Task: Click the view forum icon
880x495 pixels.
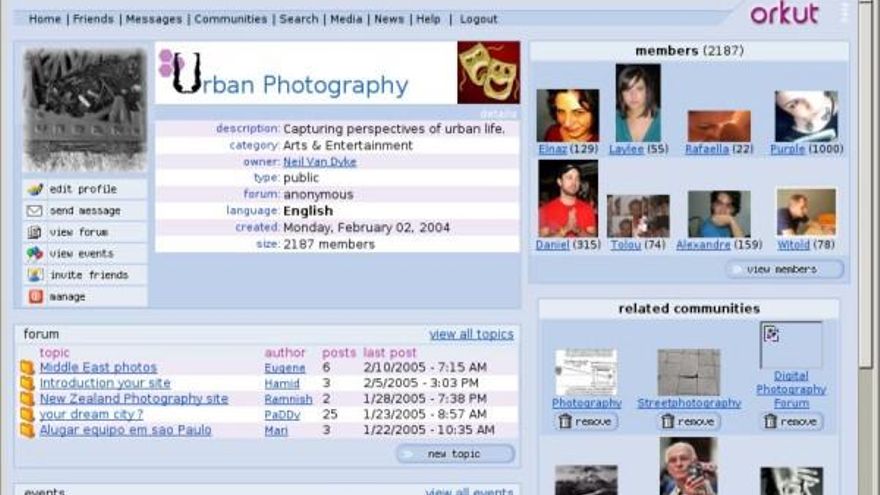Action: 35,232
